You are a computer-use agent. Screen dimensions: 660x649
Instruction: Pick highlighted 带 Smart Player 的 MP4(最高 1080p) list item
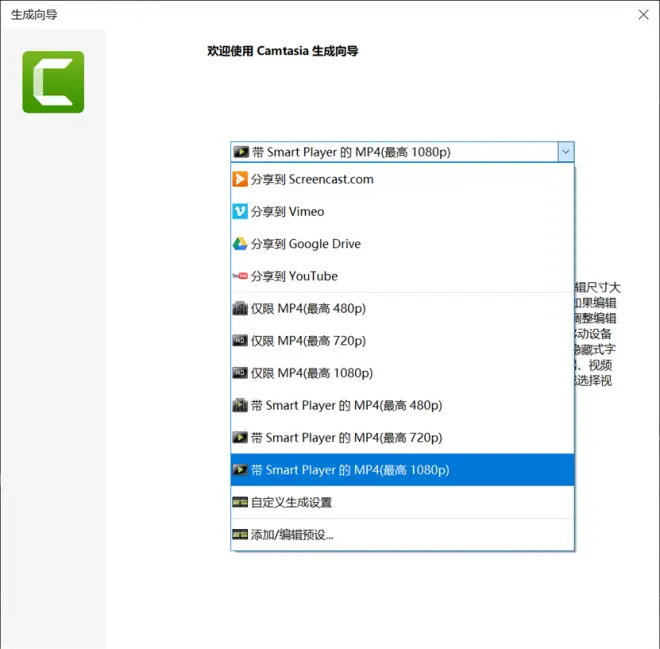pyautogui.click(x=402, y=470)
